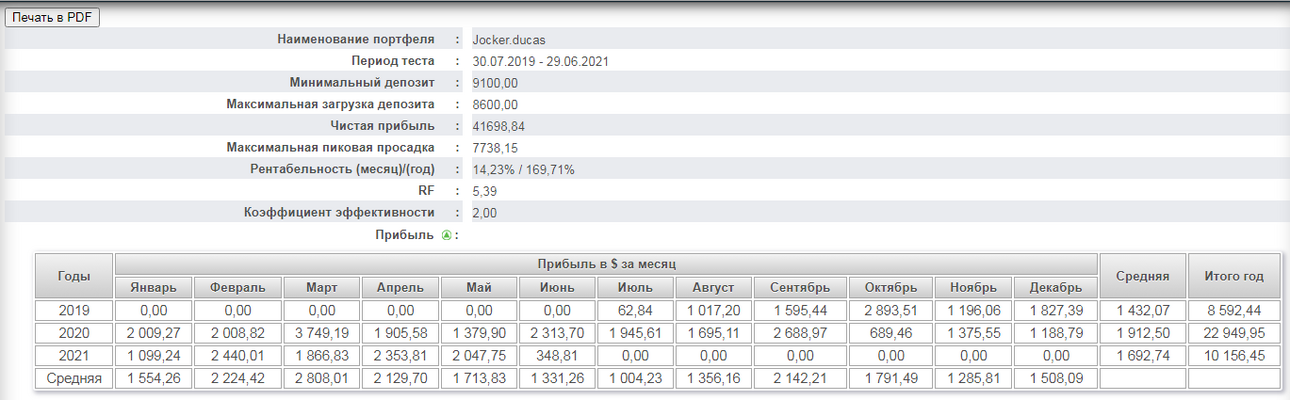Click the 'Май' column header

pos(479,288)
